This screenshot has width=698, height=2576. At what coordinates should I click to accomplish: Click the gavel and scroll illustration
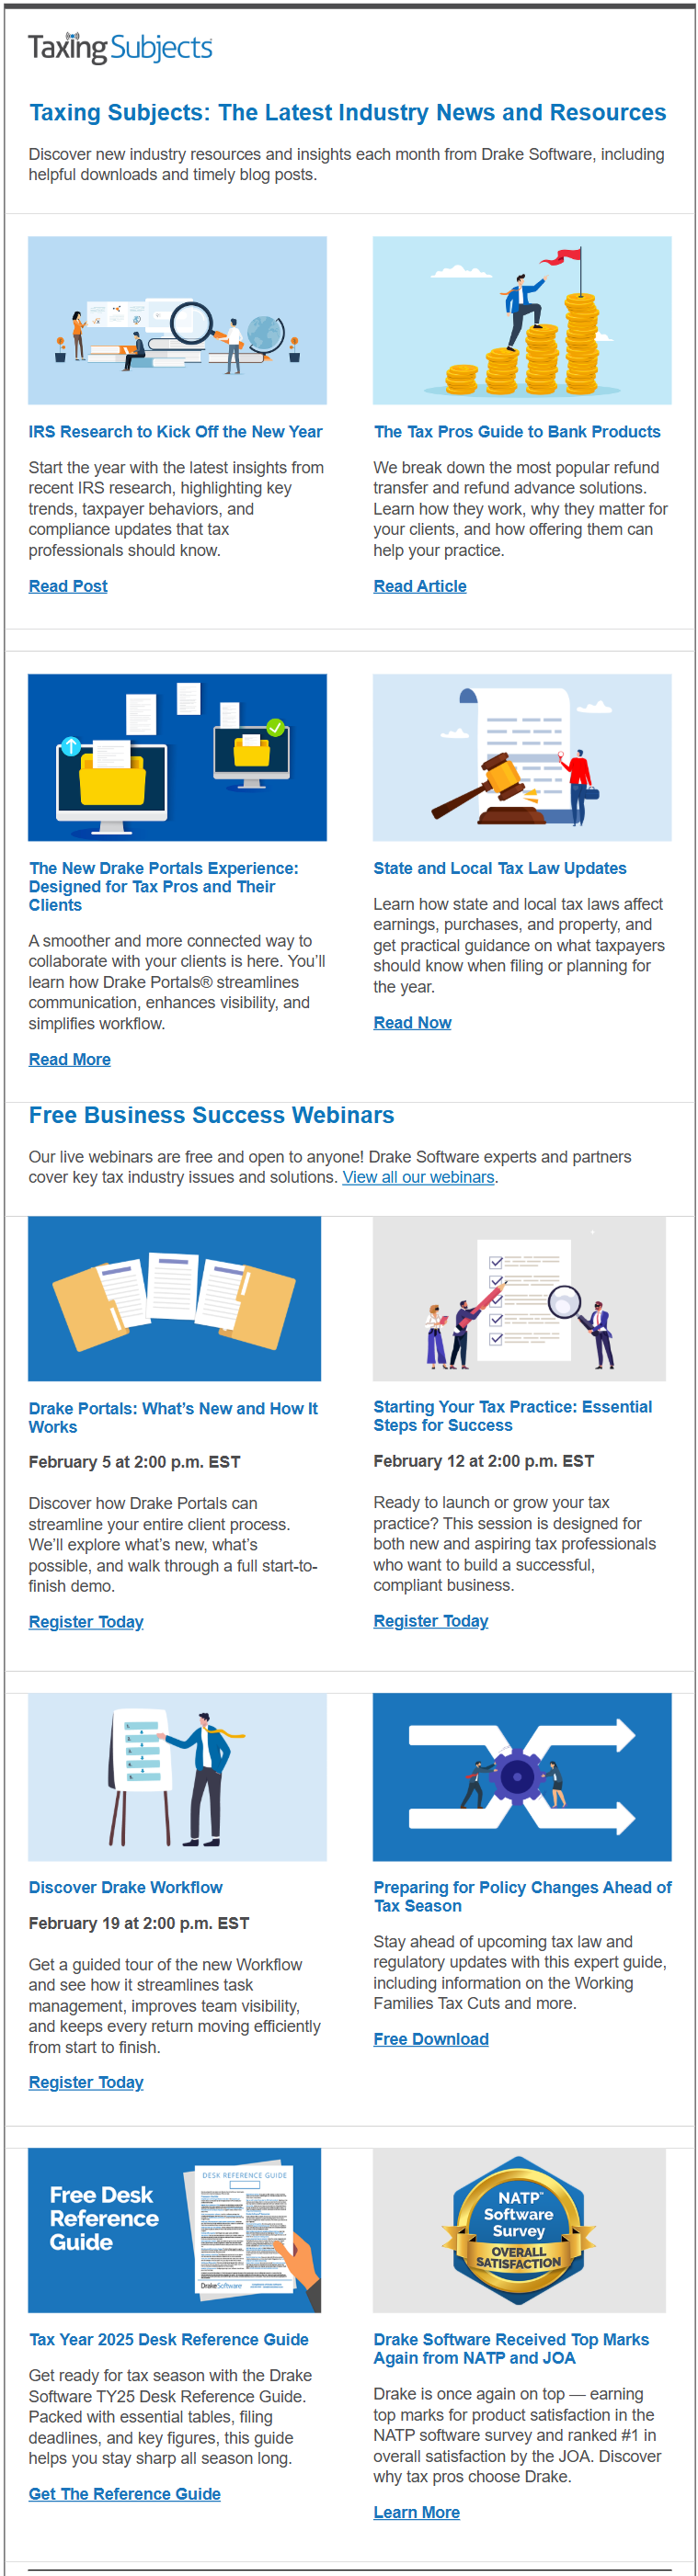521,757
